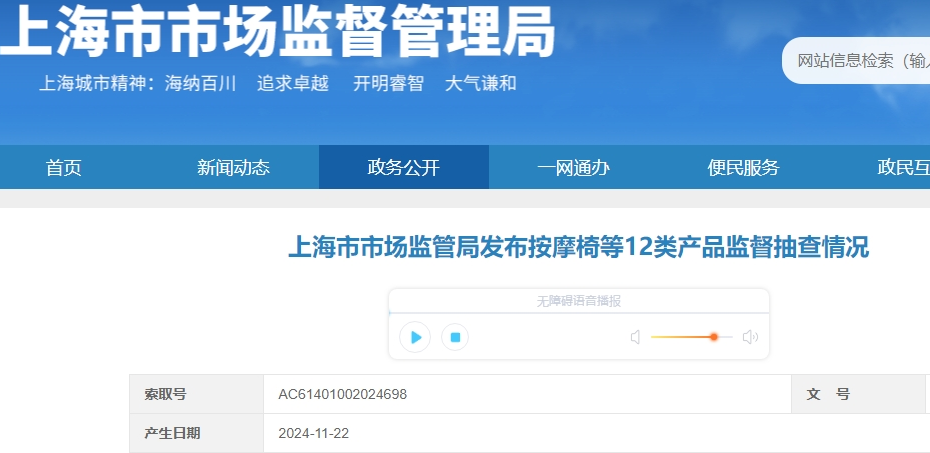Viewport: 930px width, 453px height.
Task: Click the article headline about 按摩椅等12类产品
Action: 579,247
